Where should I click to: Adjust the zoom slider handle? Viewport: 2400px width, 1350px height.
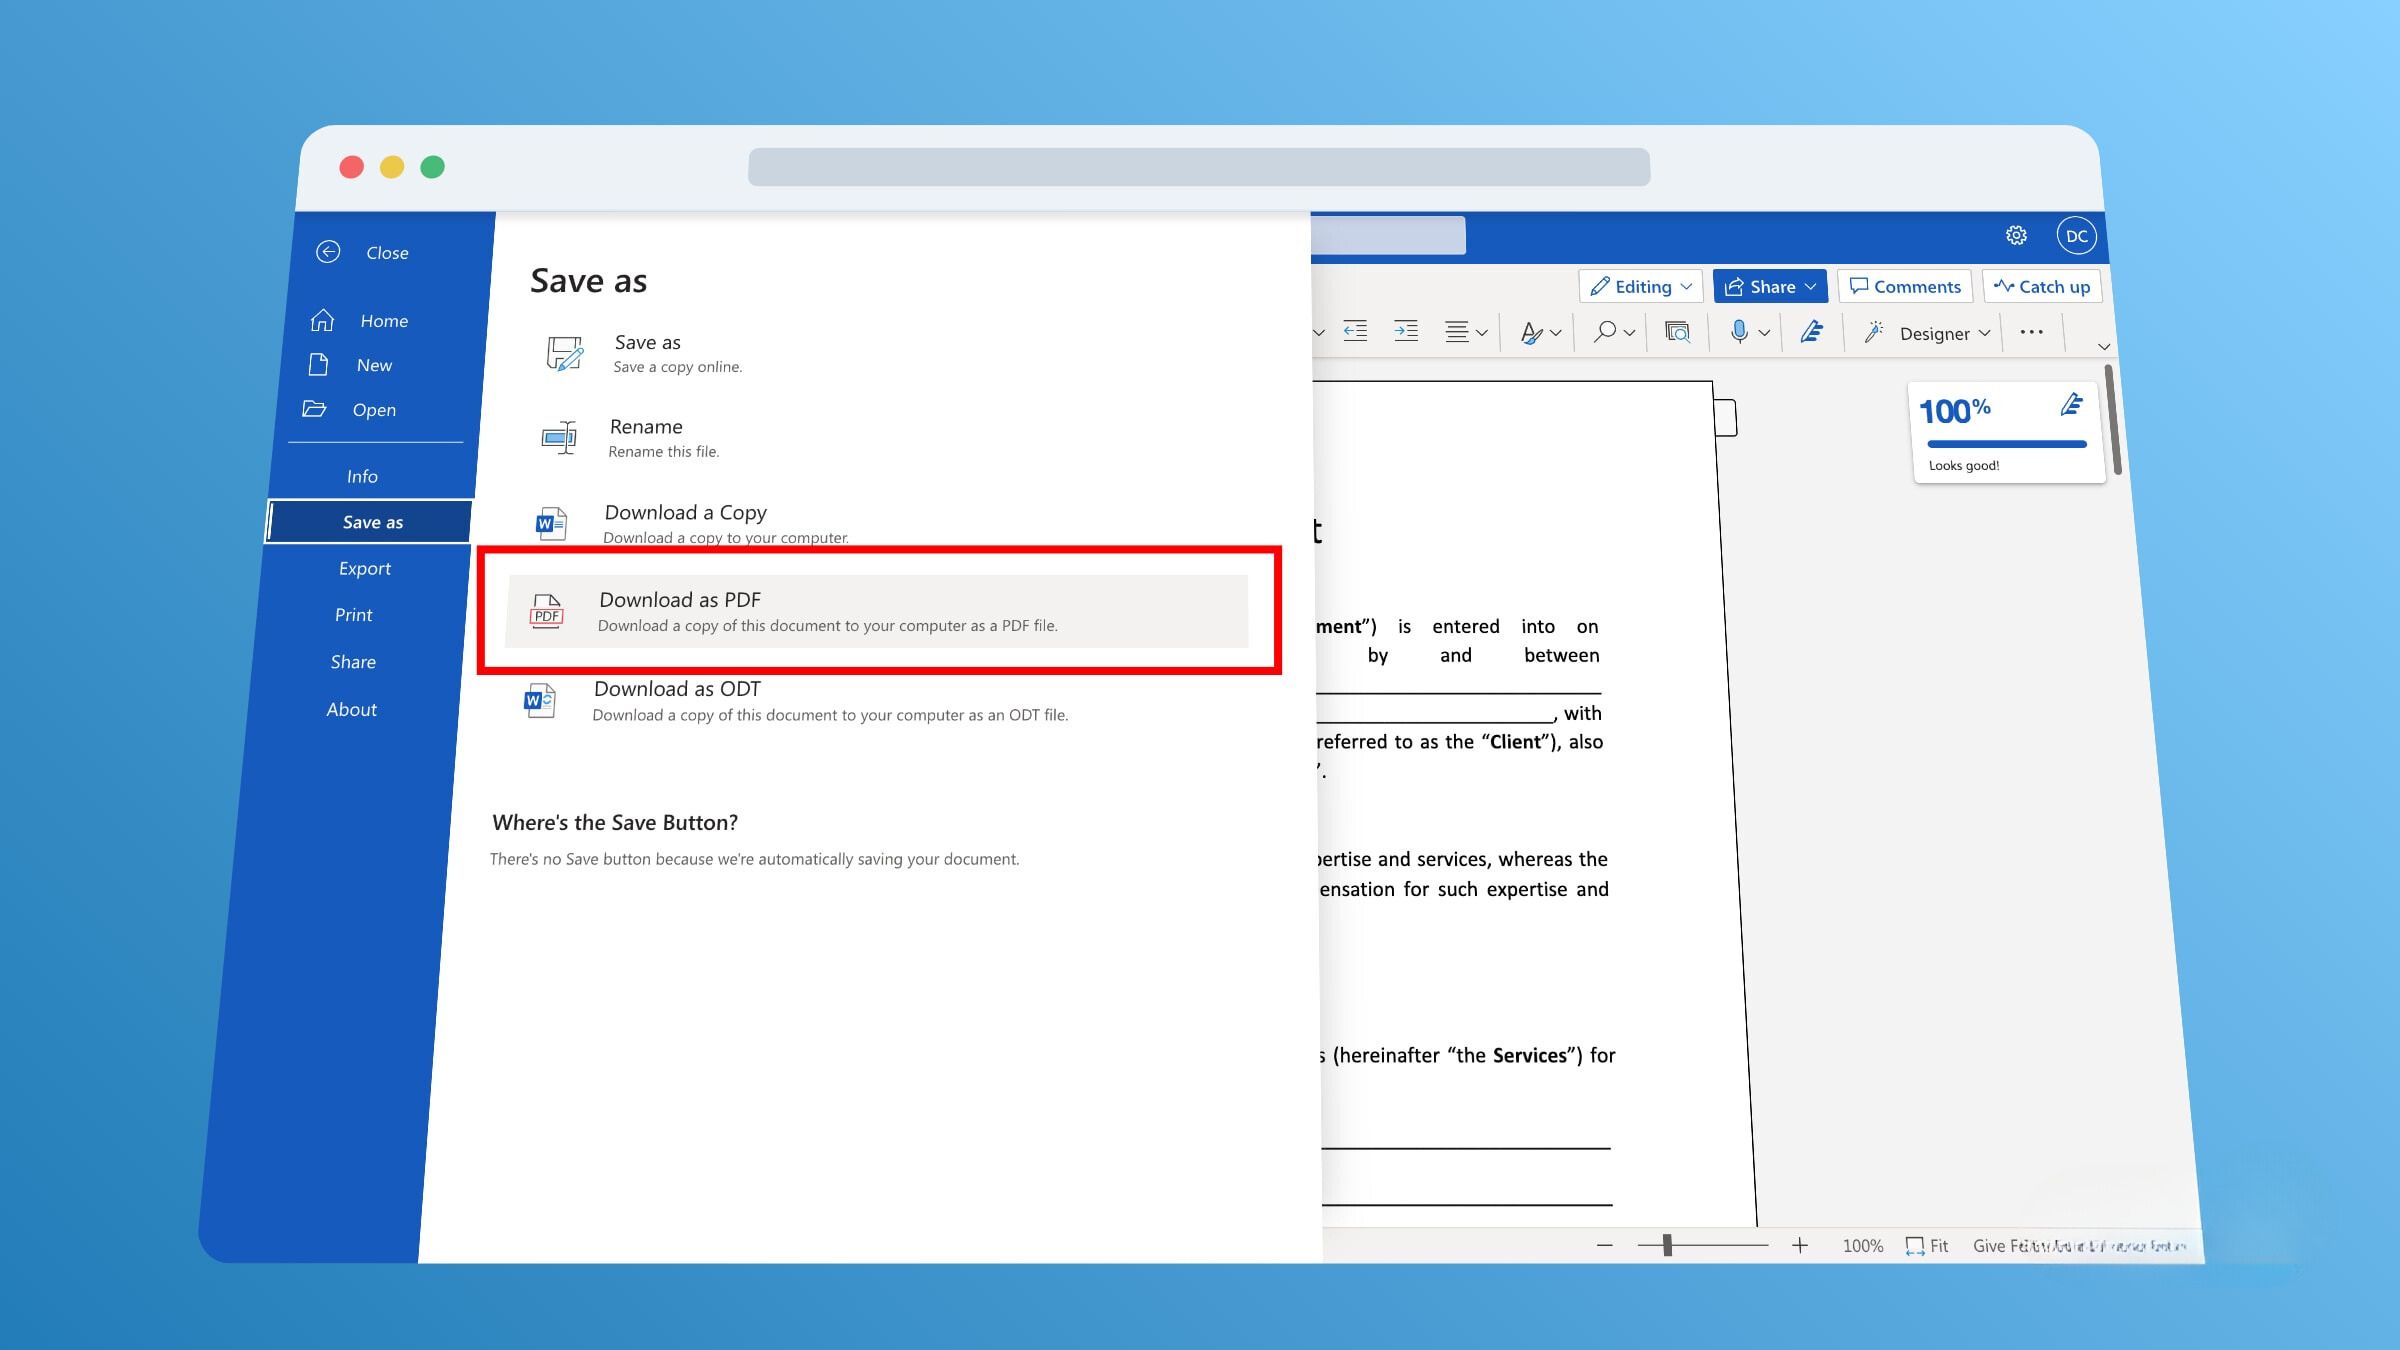tap(1667, 1245)
